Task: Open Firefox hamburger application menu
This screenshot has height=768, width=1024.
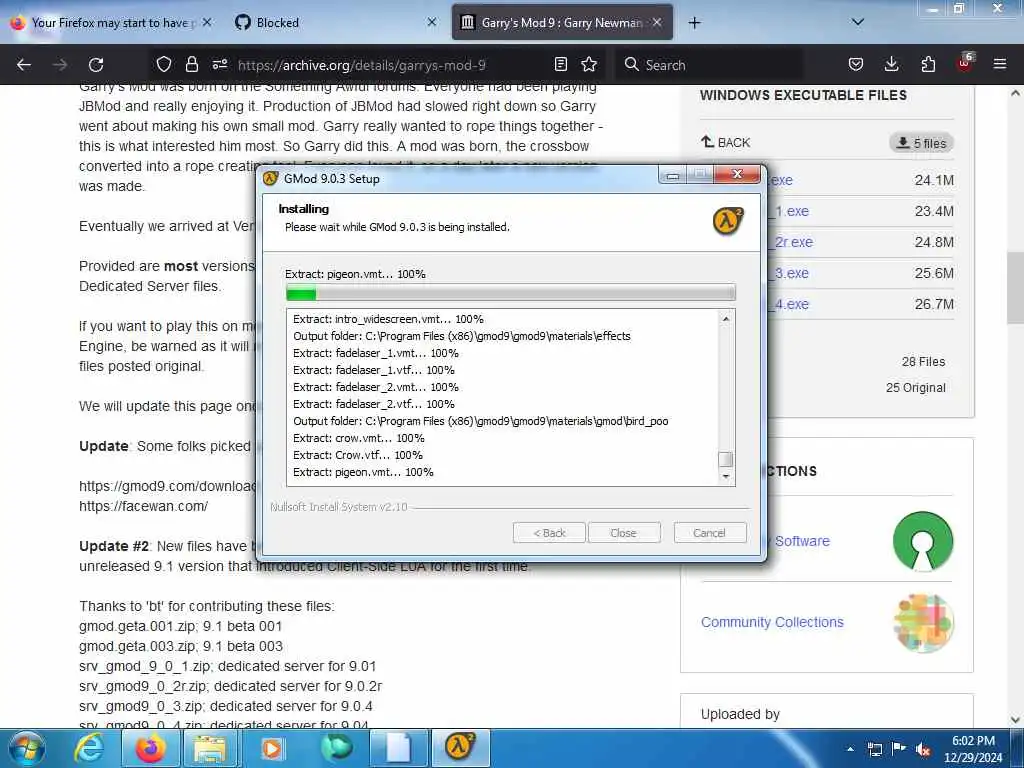Action: coord(1000,64)
